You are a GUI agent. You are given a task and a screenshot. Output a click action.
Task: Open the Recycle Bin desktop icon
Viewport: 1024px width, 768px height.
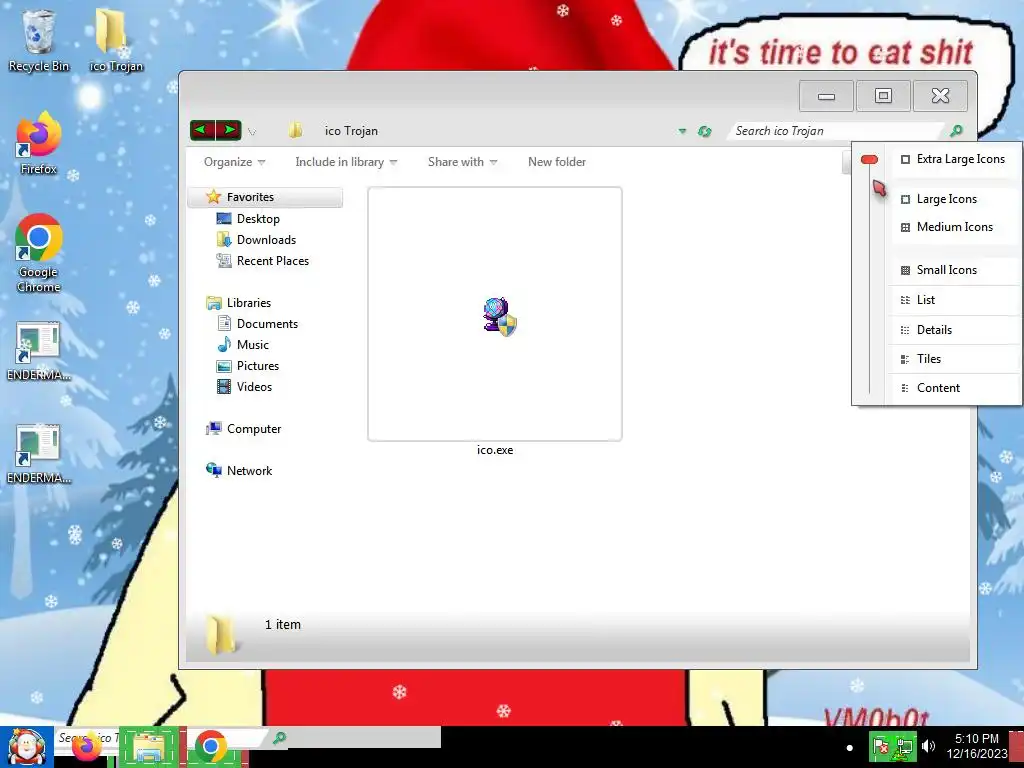[38, 40]
